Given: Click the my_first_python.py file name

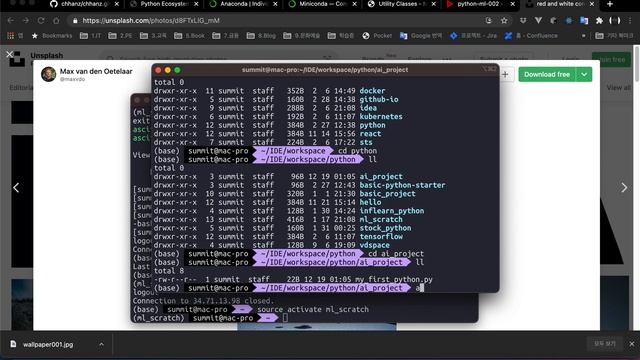Looking at the screenshot, I should click(x=393, y=279).
